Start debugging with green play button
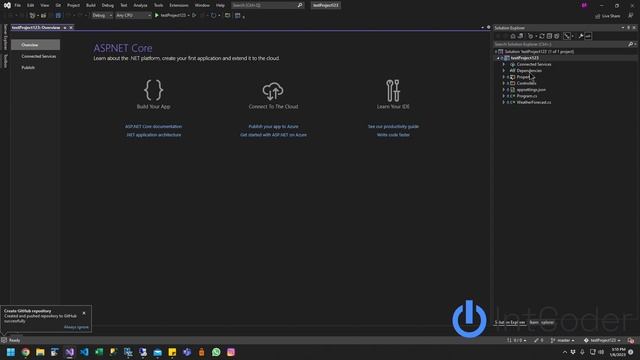 [156, 16]
